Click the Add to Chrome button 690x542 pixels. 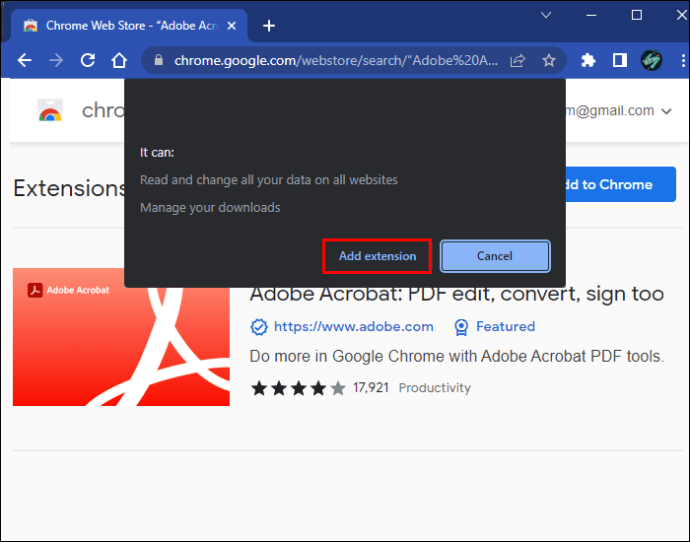tap(621, 184)
